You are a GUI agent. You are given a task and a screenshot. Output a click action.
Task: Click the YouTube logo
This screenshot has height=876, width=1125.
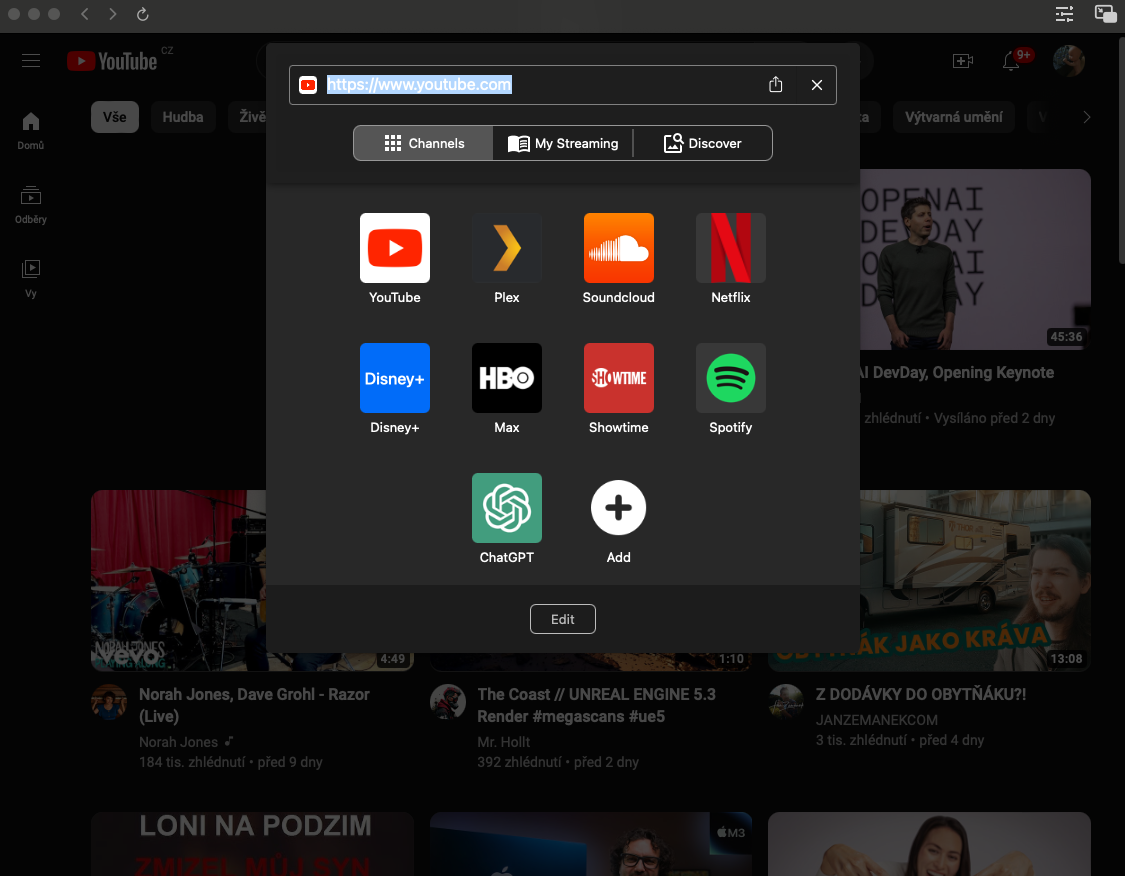(112, 61)
